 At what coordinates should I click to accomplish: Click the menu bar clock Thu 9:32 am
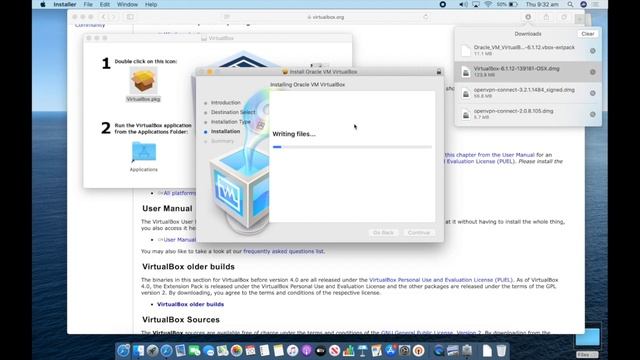pos(542,4)
